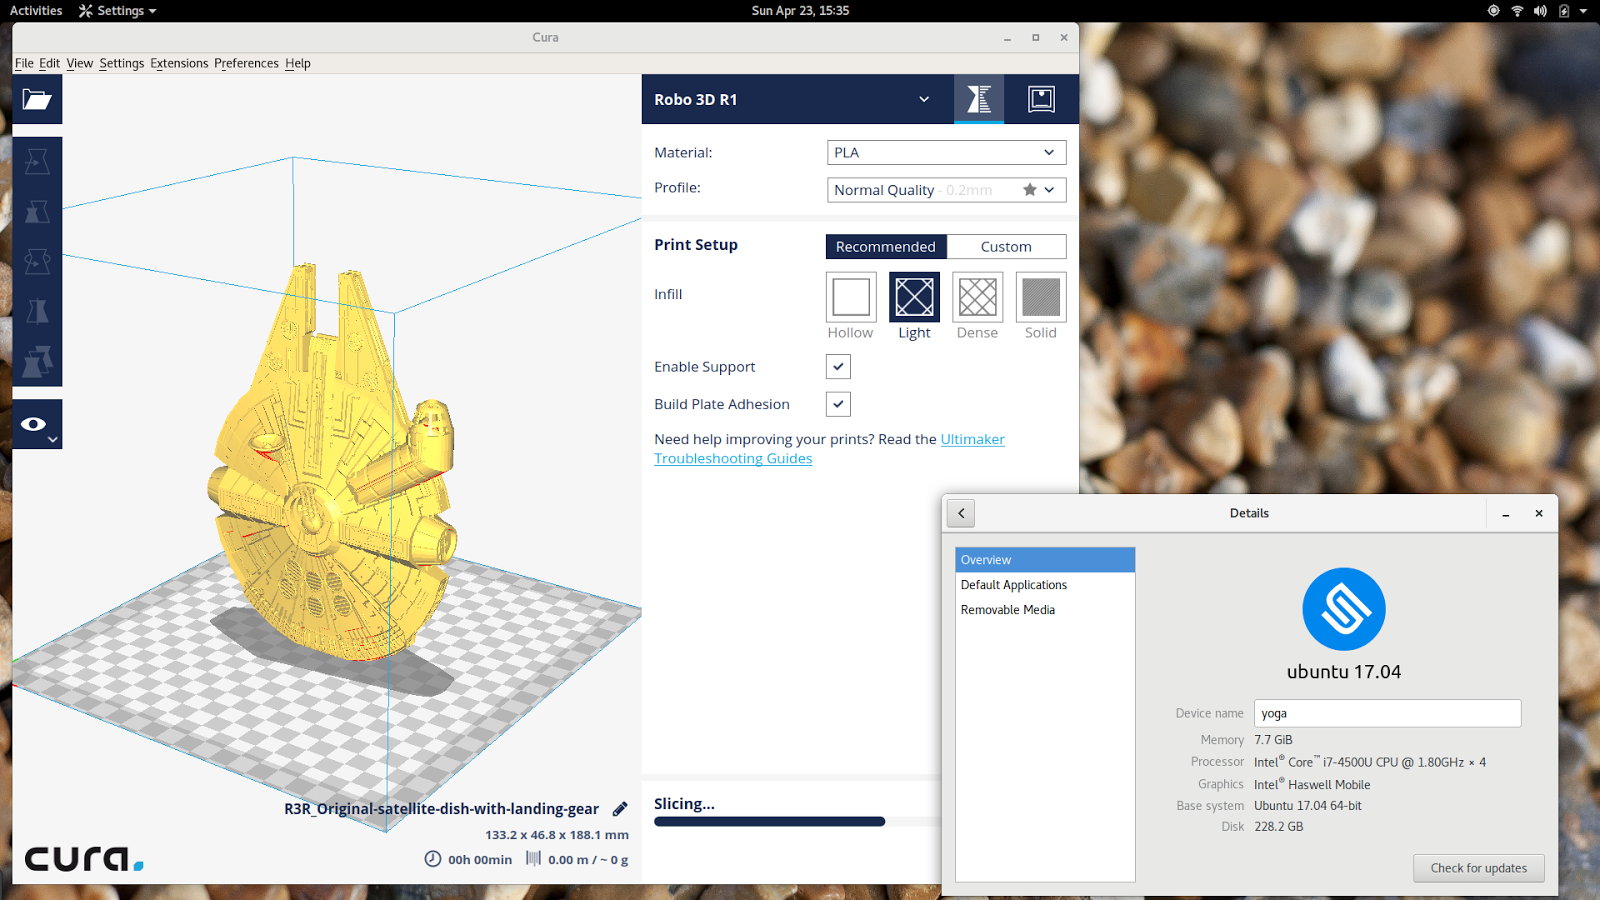Open the Edit menu in Cura
Image resolution: width=1600 pixels, height=900 pixels.
(50, 63)
